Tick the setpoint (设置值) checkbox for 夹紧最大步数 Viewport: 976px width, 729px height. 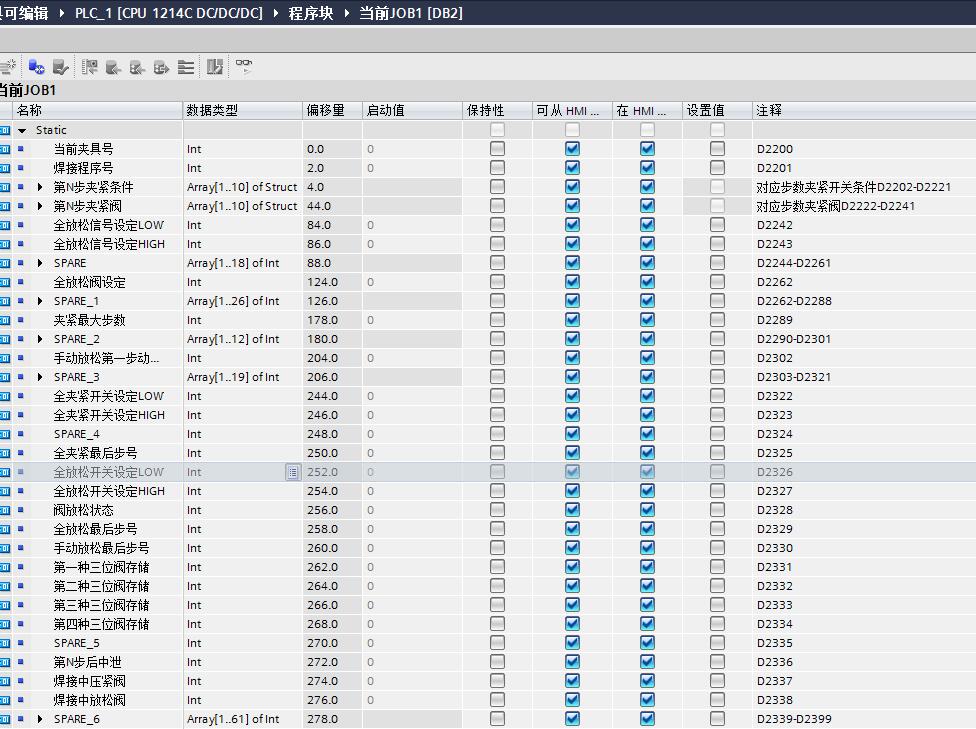click(717, 320)
